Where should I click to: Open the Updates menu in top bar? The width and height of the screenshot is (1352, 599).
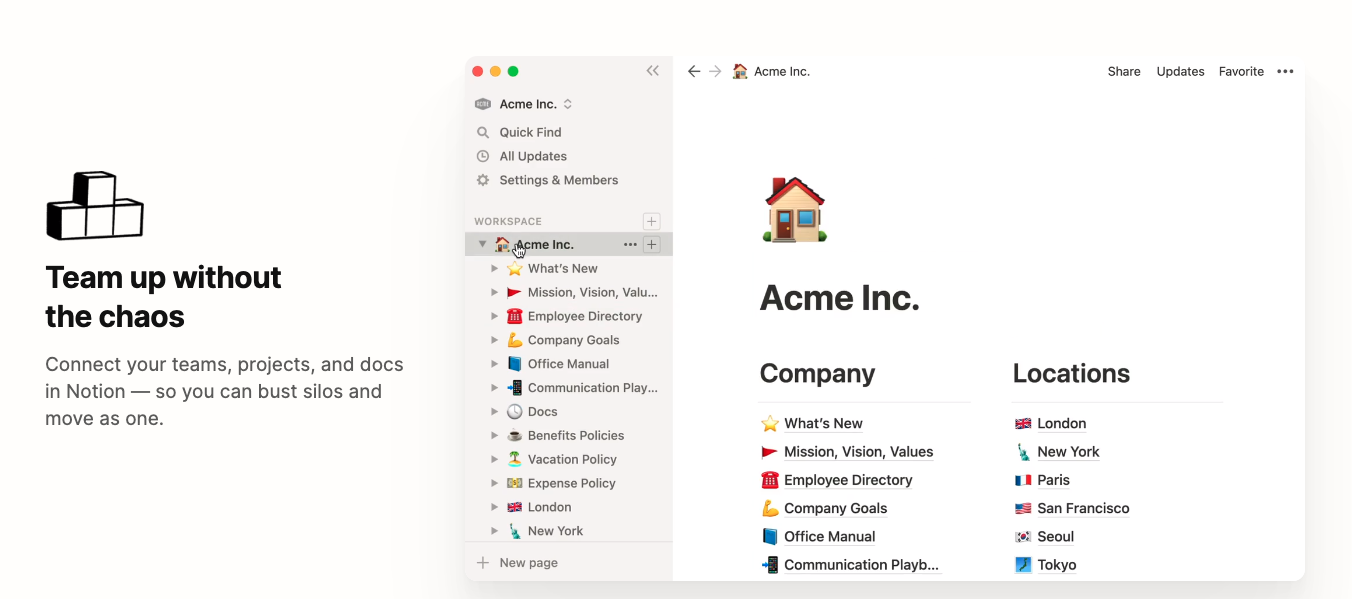pyautogui.click(x=1180, y=71)
